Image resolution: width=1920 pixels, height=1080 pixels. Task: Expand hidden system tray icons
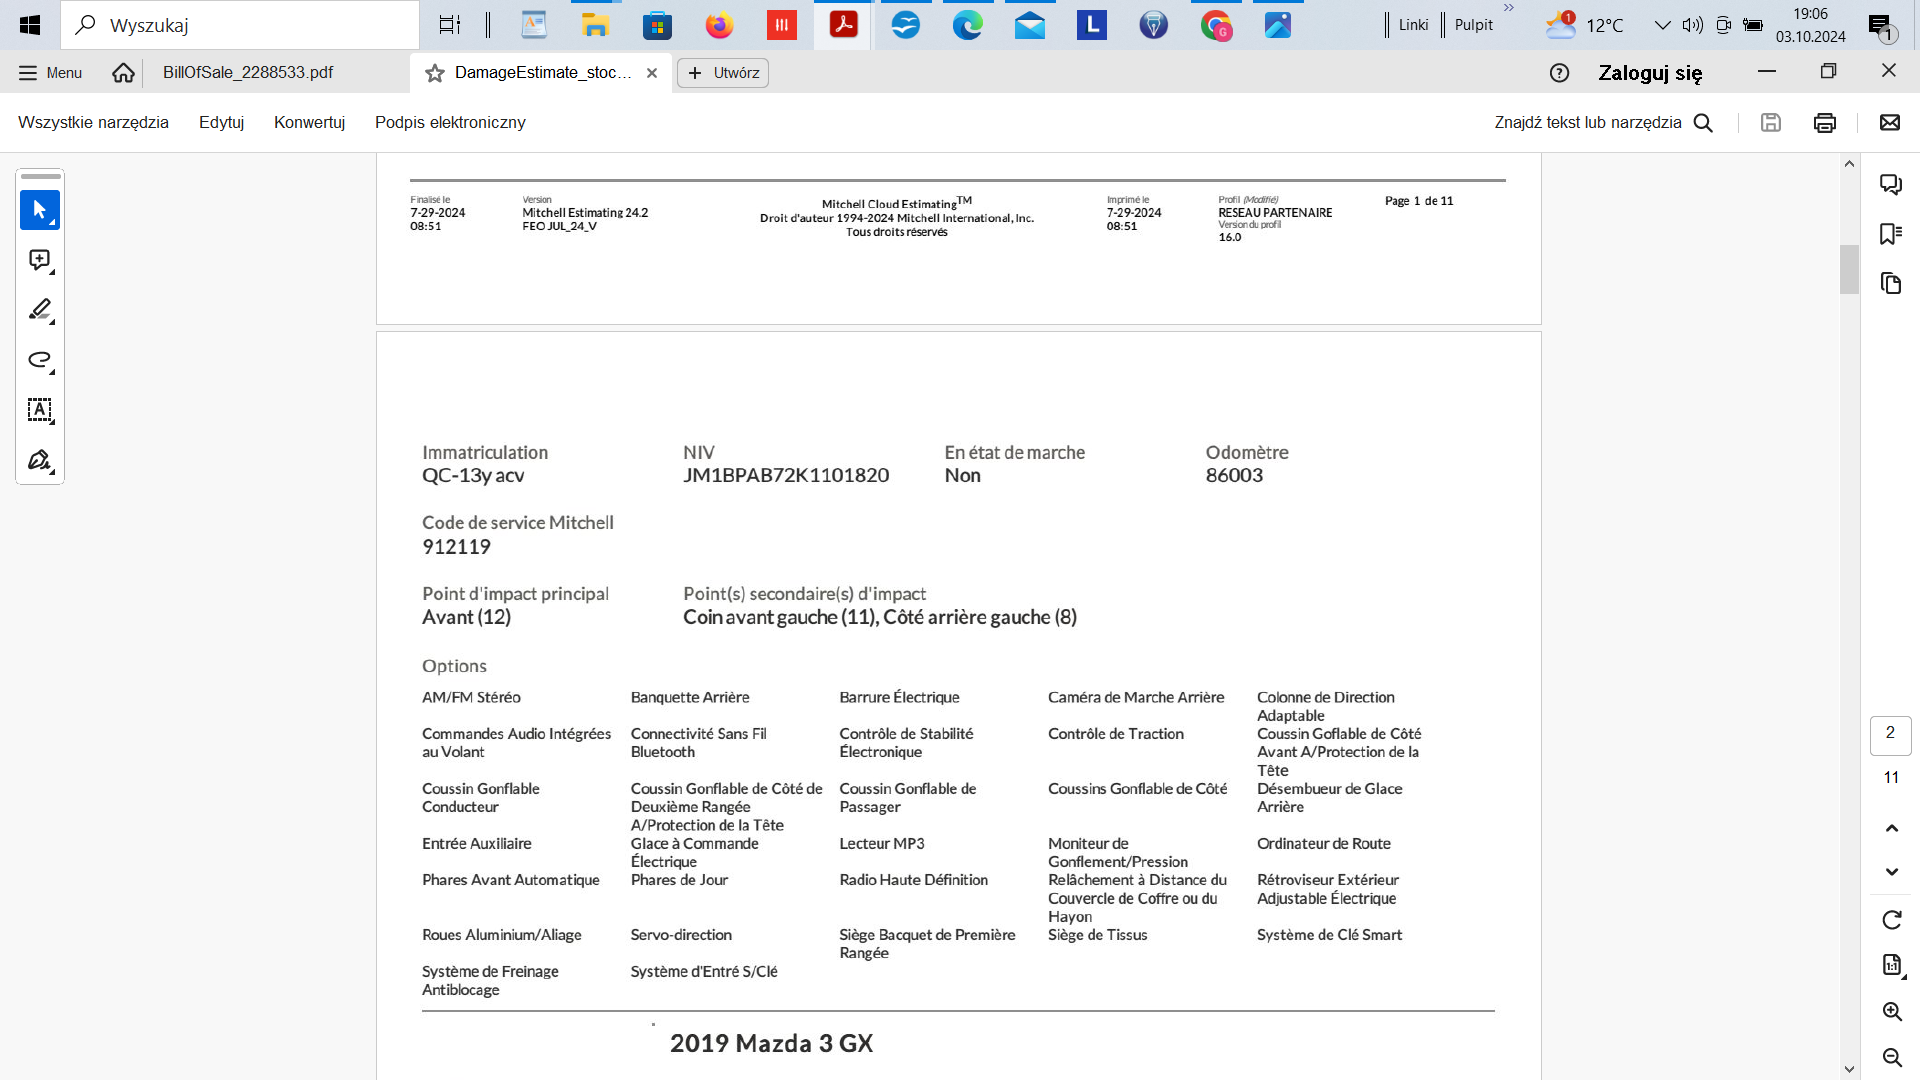(1662, 25)
